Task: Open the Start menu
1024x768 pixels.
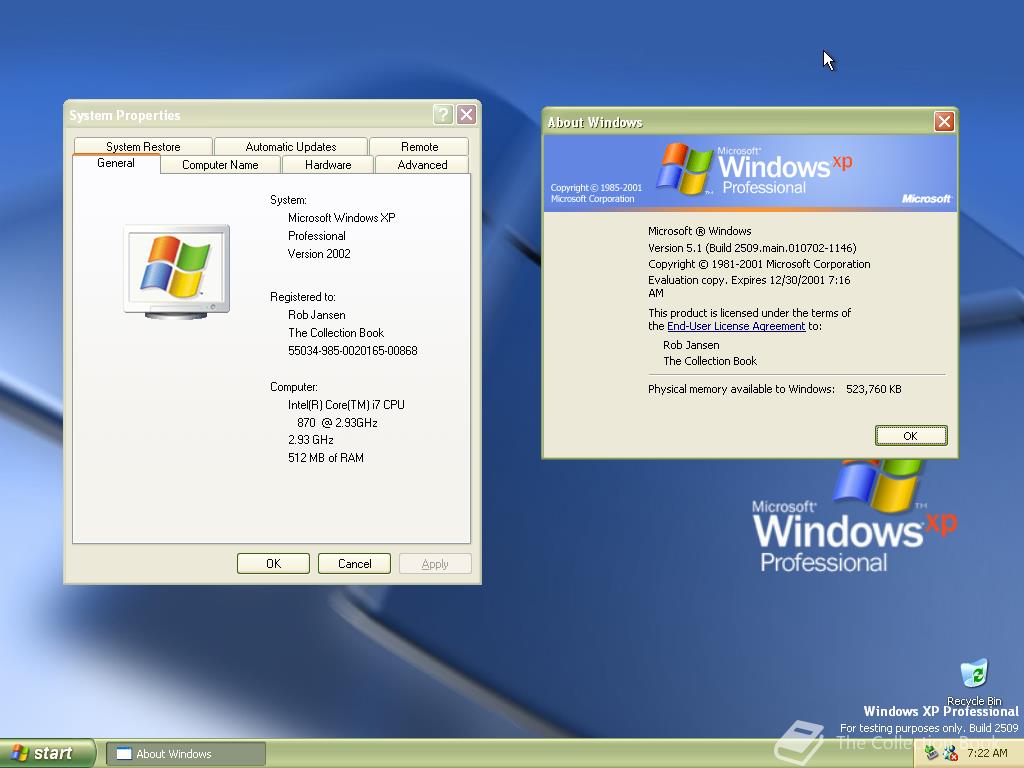Action: (47, 753)
